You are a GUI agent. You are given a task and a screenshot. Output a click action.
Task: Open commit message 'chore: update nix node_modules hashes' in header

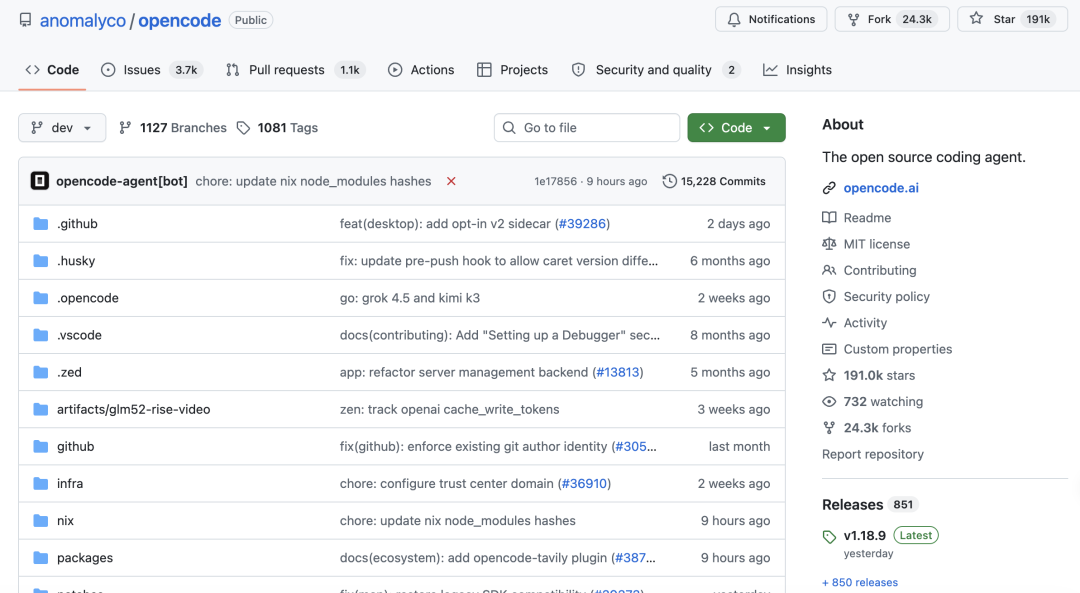point(313,181)
